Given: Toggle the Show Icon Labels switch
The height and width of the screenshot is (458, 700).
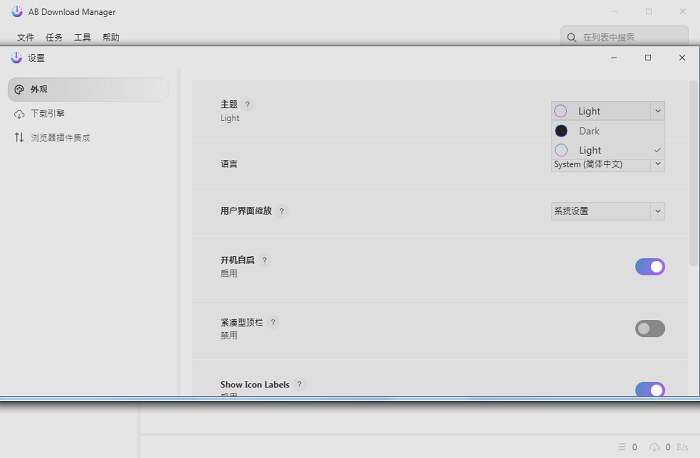Looking at the screenshot, I should coord(650,389).
